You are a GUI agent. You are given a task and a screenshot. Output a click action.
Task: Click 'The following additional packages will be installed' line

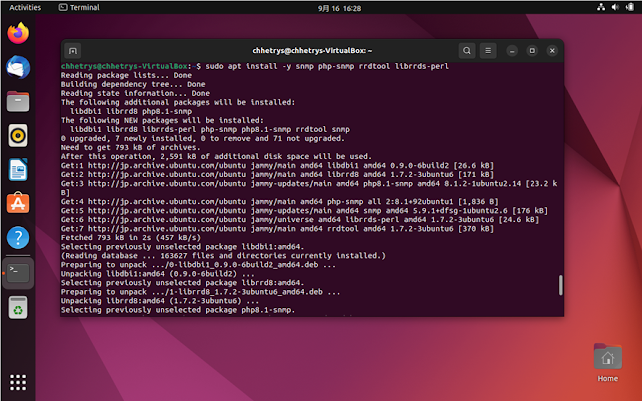pos(178,102)
